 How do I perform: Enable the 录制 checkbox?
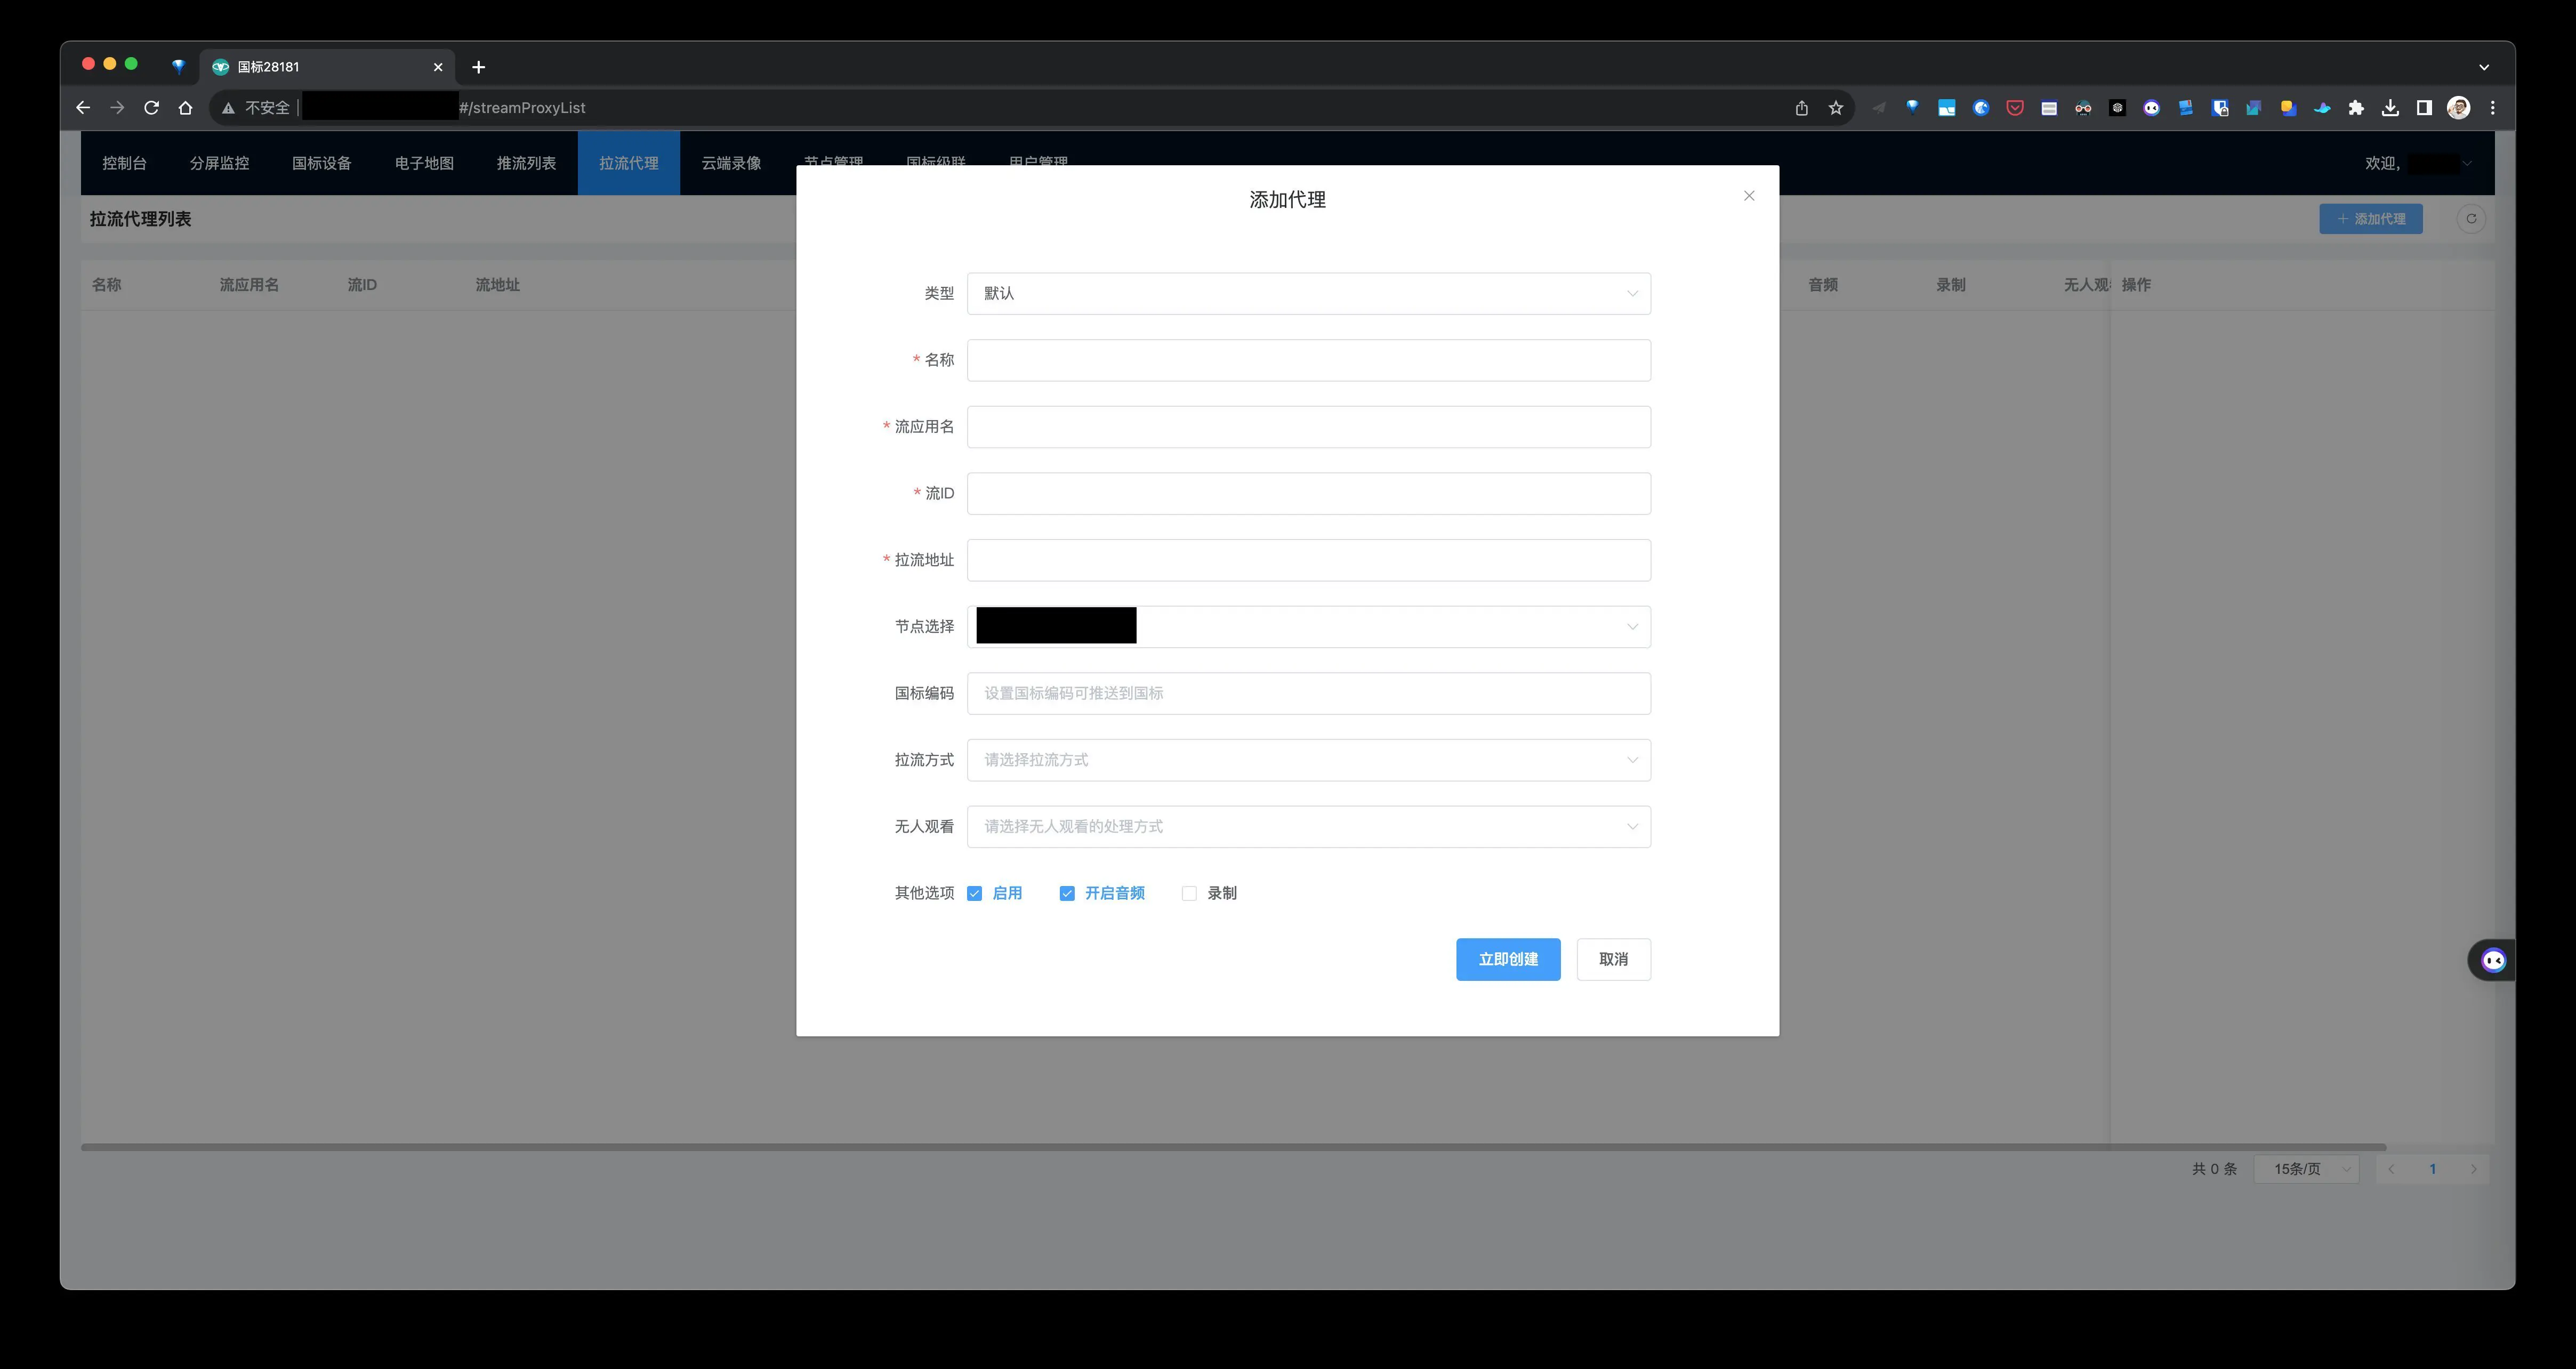pos(1189,893)
